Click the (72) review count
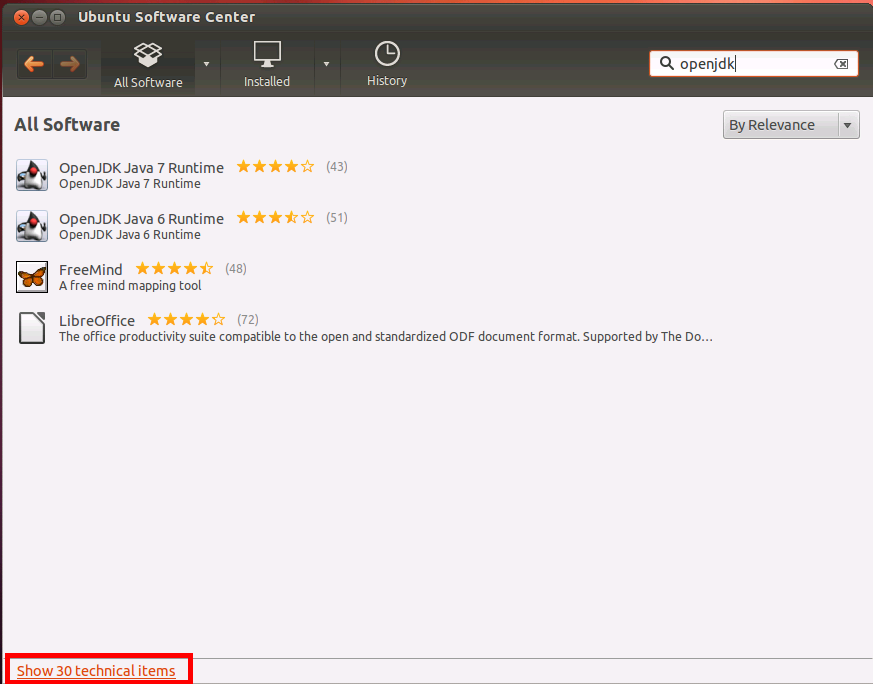Screen dimensions: 873x684 [x=248, y=319]
